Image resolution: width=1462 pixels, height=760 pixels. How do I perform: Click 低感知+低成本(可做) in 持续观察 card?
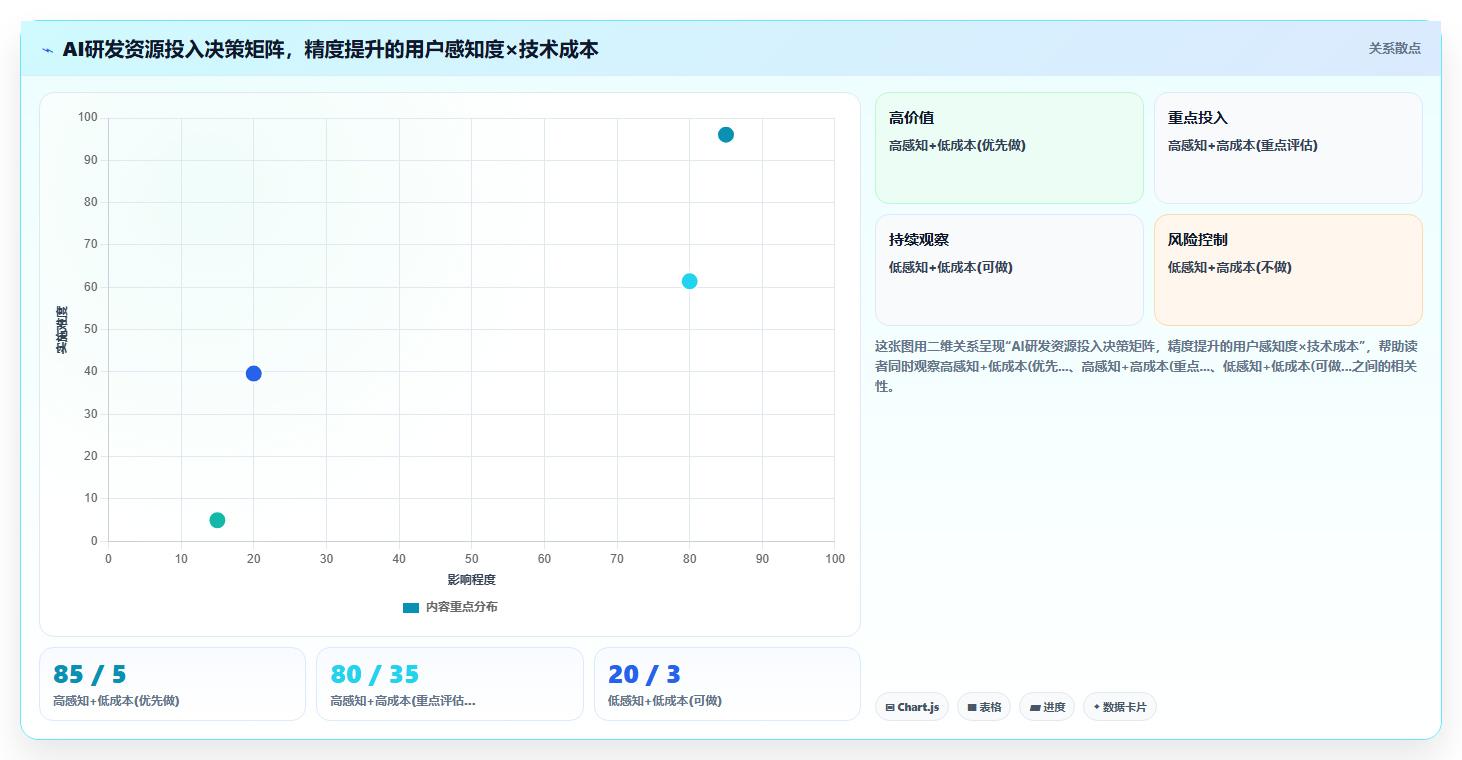[x=951, y=267]
